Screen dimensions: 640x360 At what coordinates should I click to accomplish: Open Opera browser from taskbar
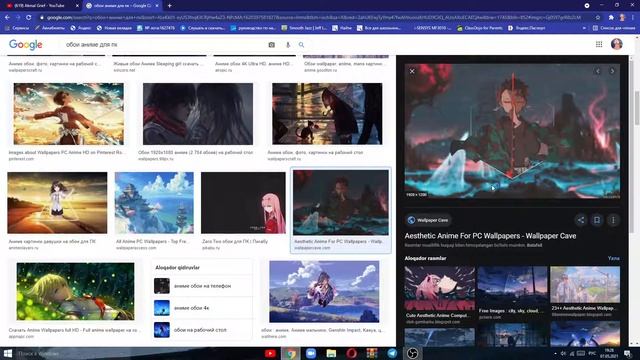pyautogui.click(x=351, y=353)
